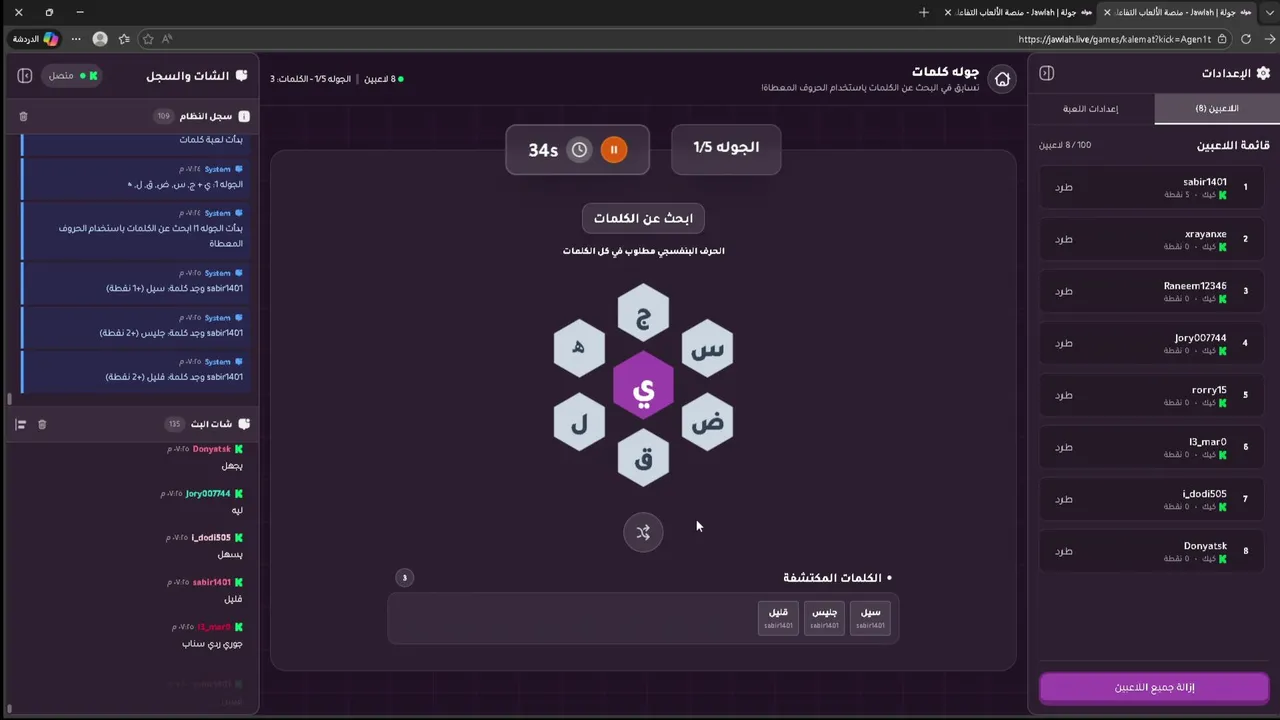Click the 34s timer display
Viewport: 1280px width, 720px height.
point(543,150)
